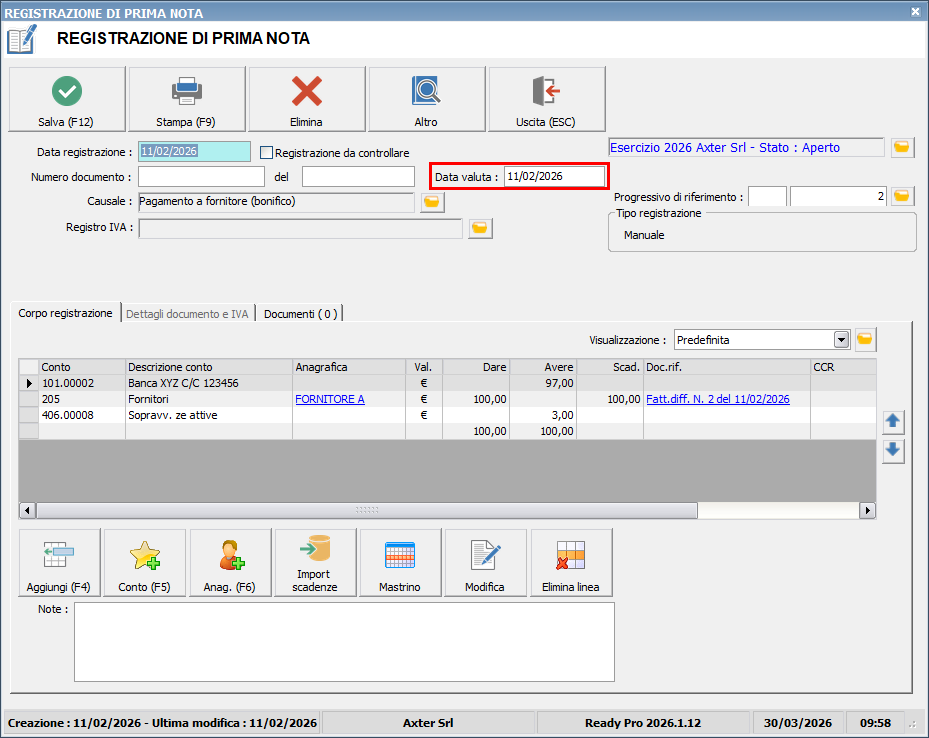Click inside the Note text area

[x=344, y=642]
